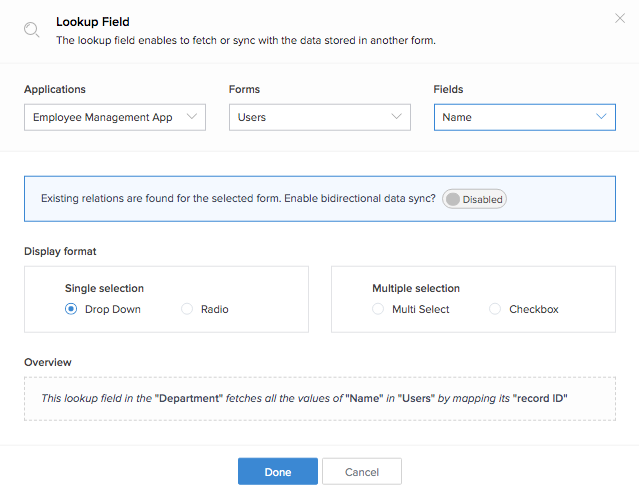Screen dimensions: 639x496
Task: Click the Applications dropdown chevron arrow
Action: (x=193, y=117)
